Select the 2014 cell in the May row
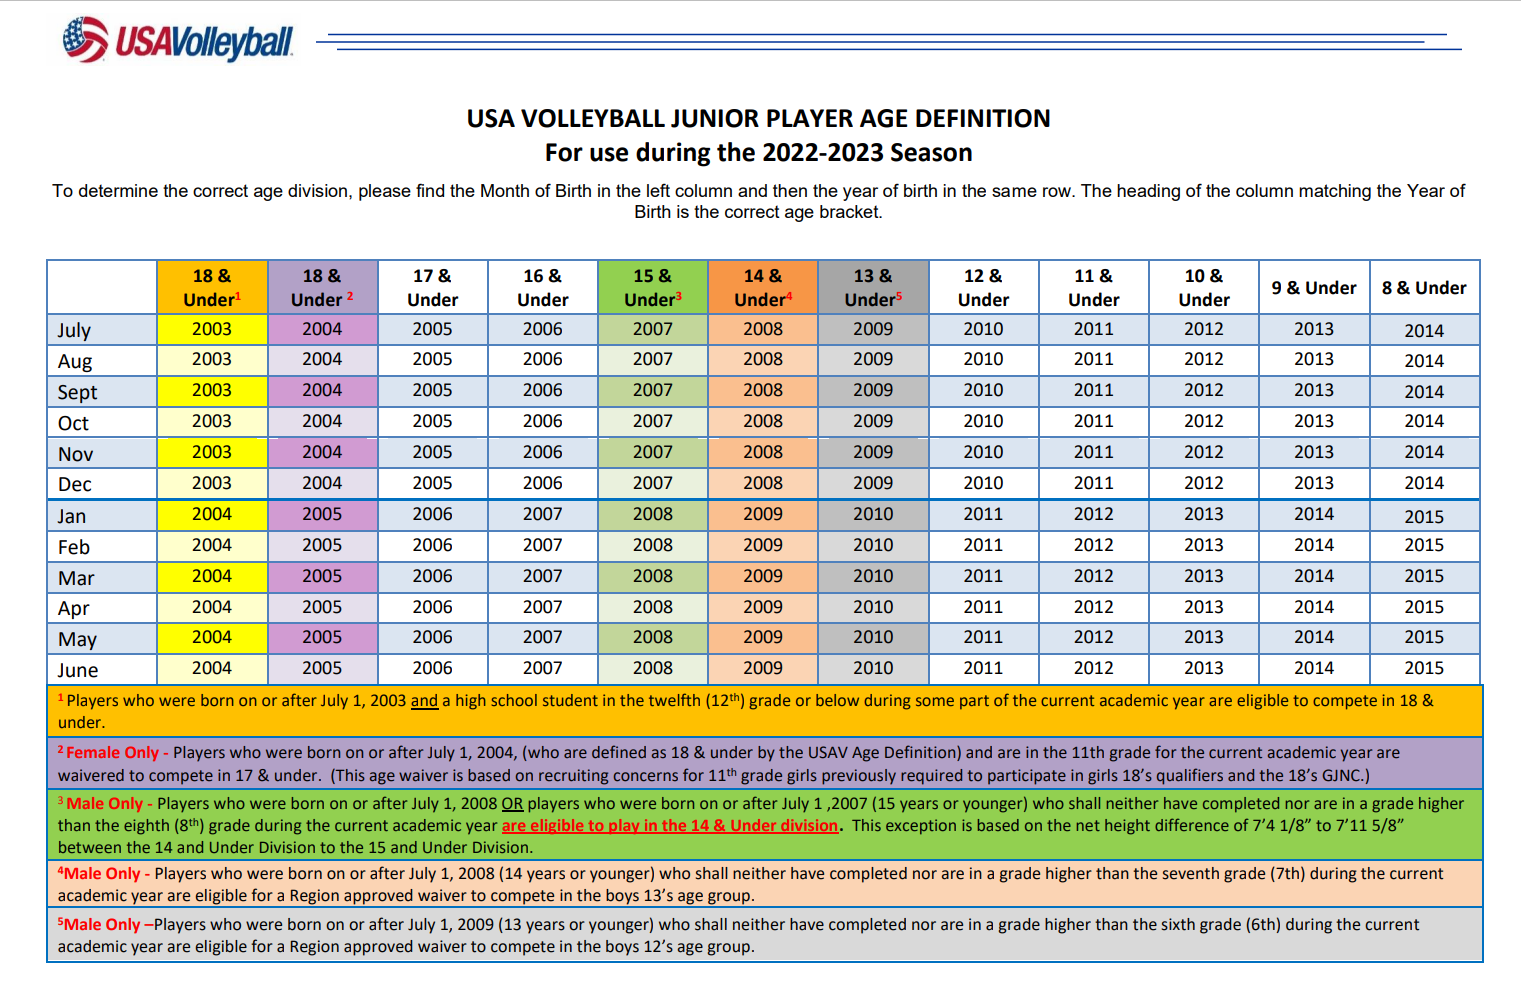 [1314, 637]
